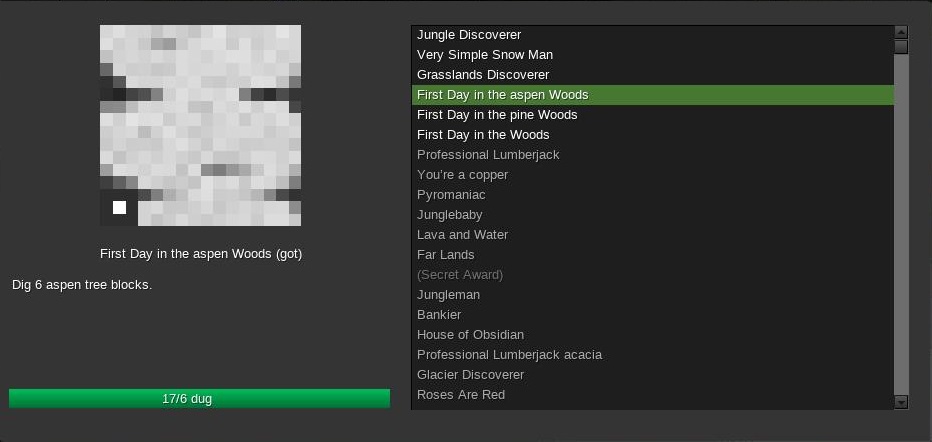Select Very Simple Snow Man award
Viewport: 932px width, 442px height.
click(x=485, y=55)
